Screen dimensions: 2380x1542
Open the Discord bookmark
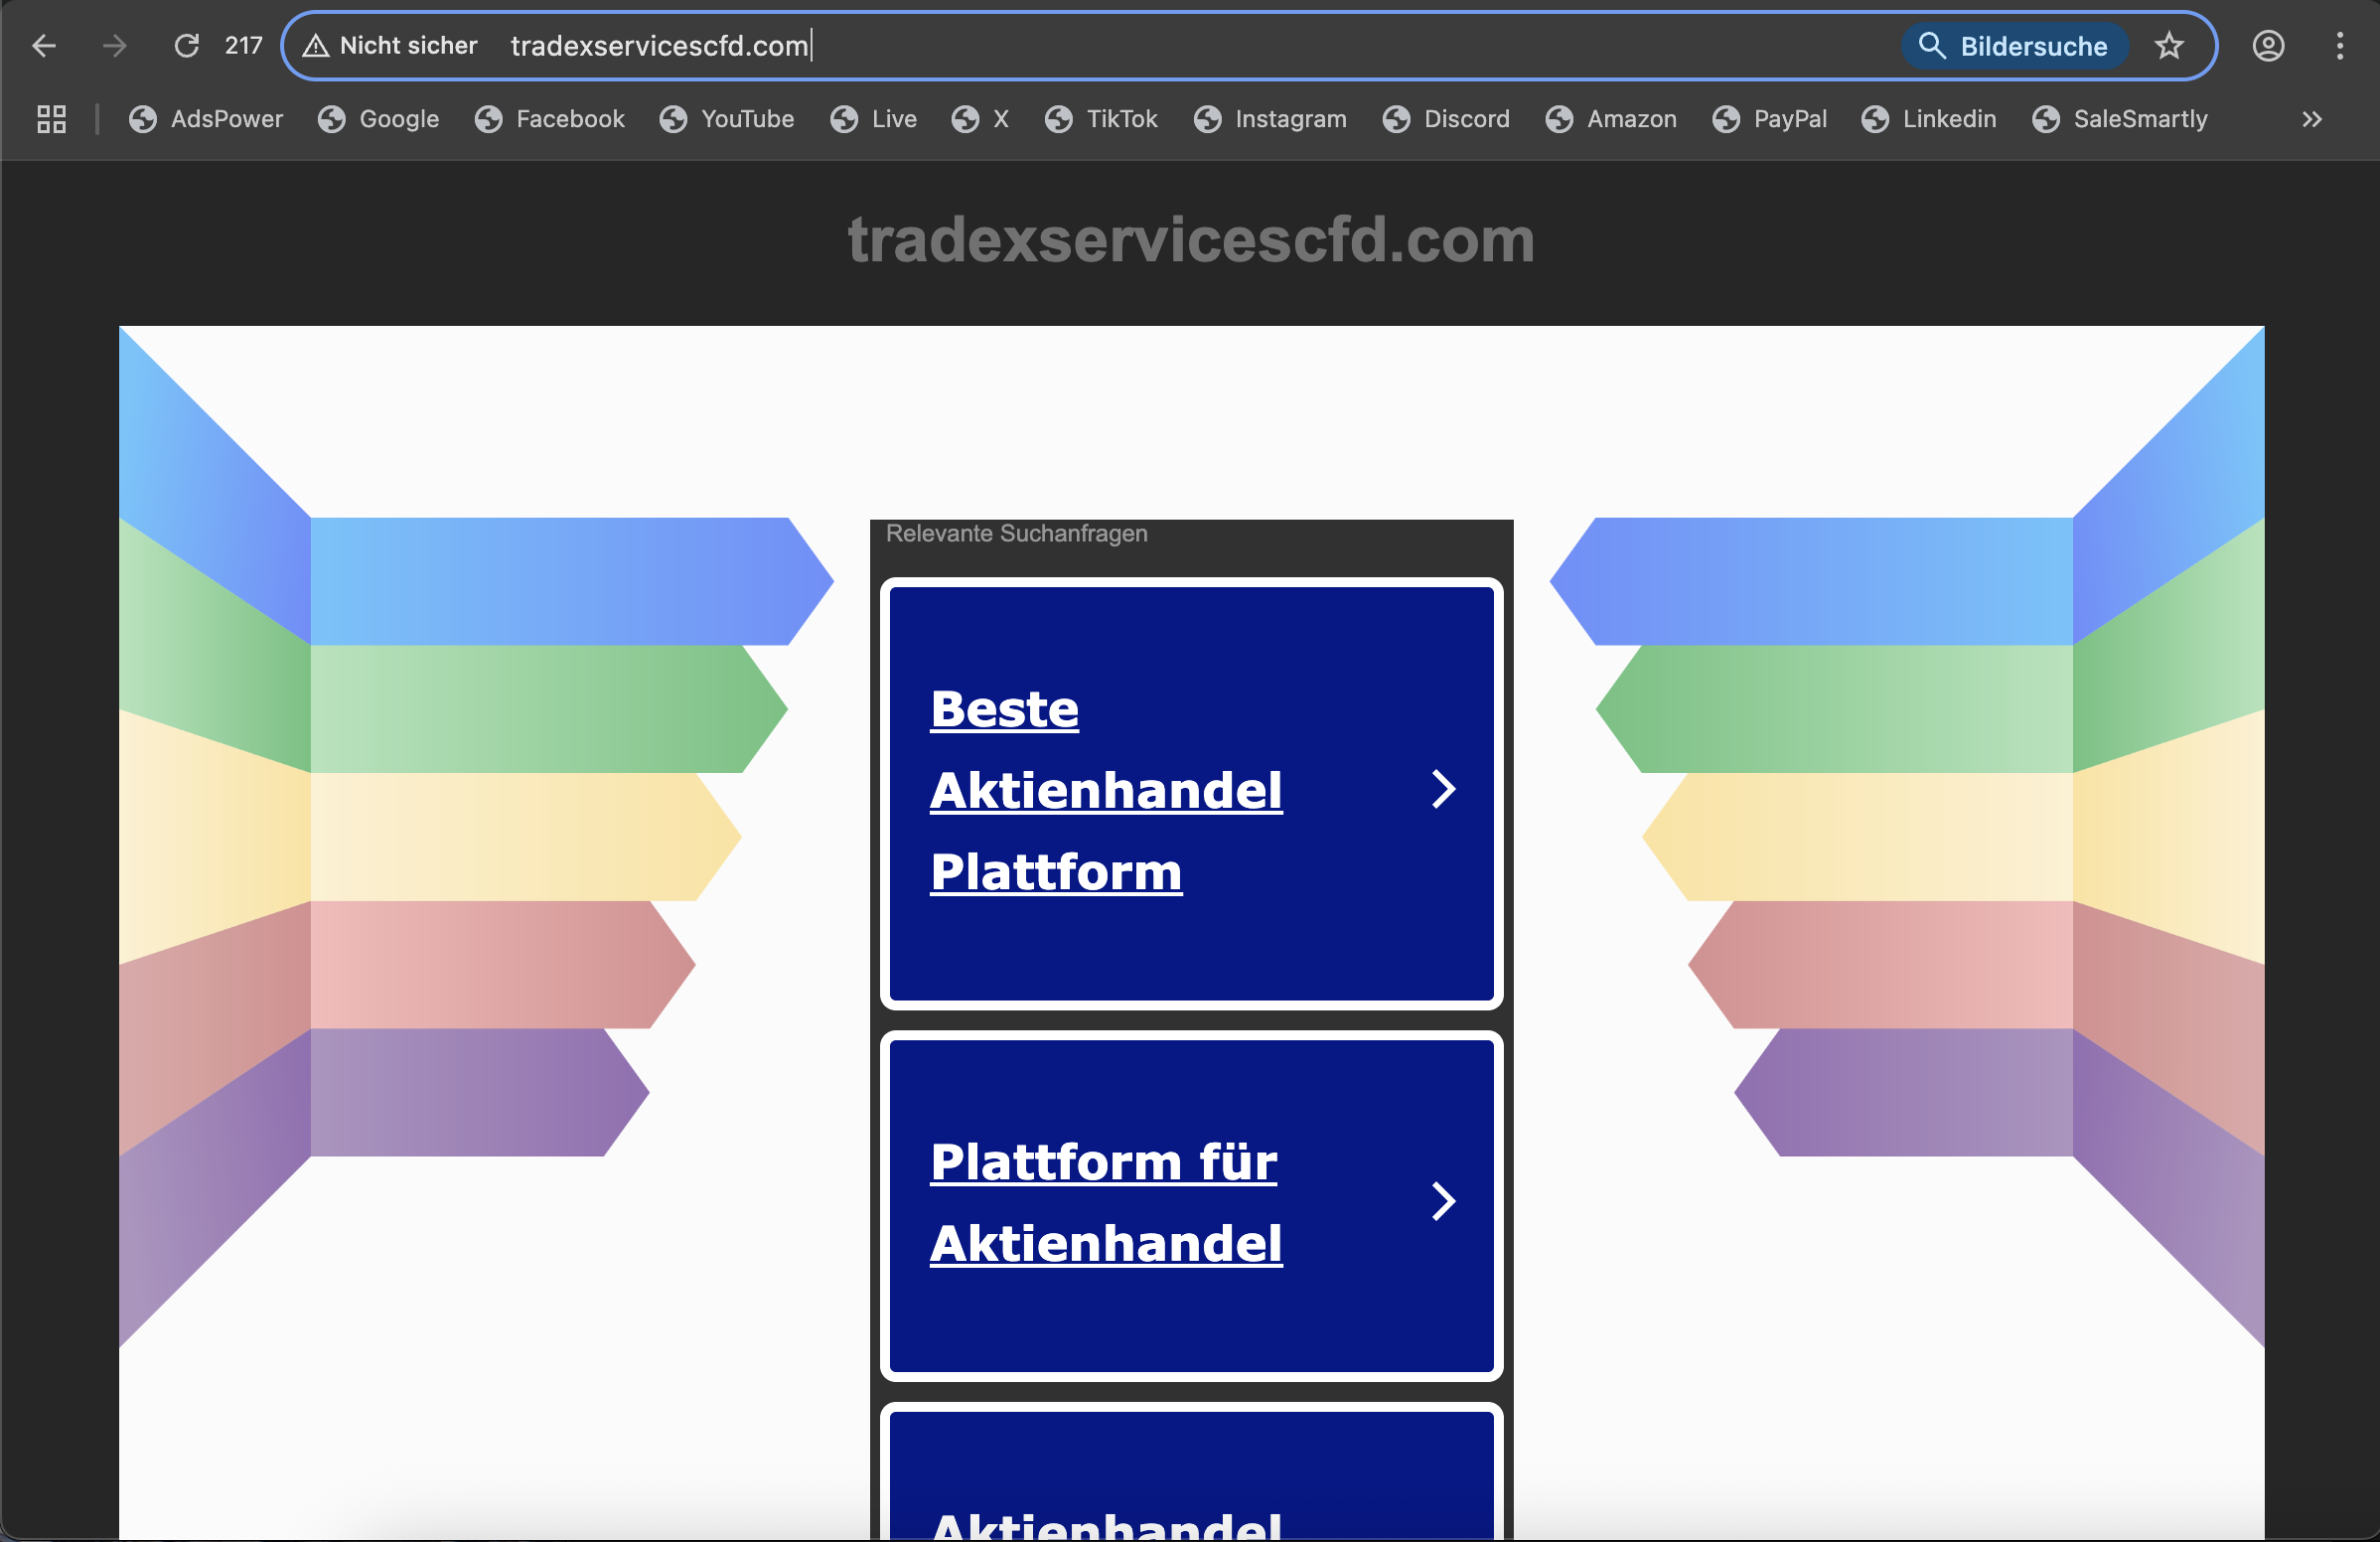click(1447, 119)
